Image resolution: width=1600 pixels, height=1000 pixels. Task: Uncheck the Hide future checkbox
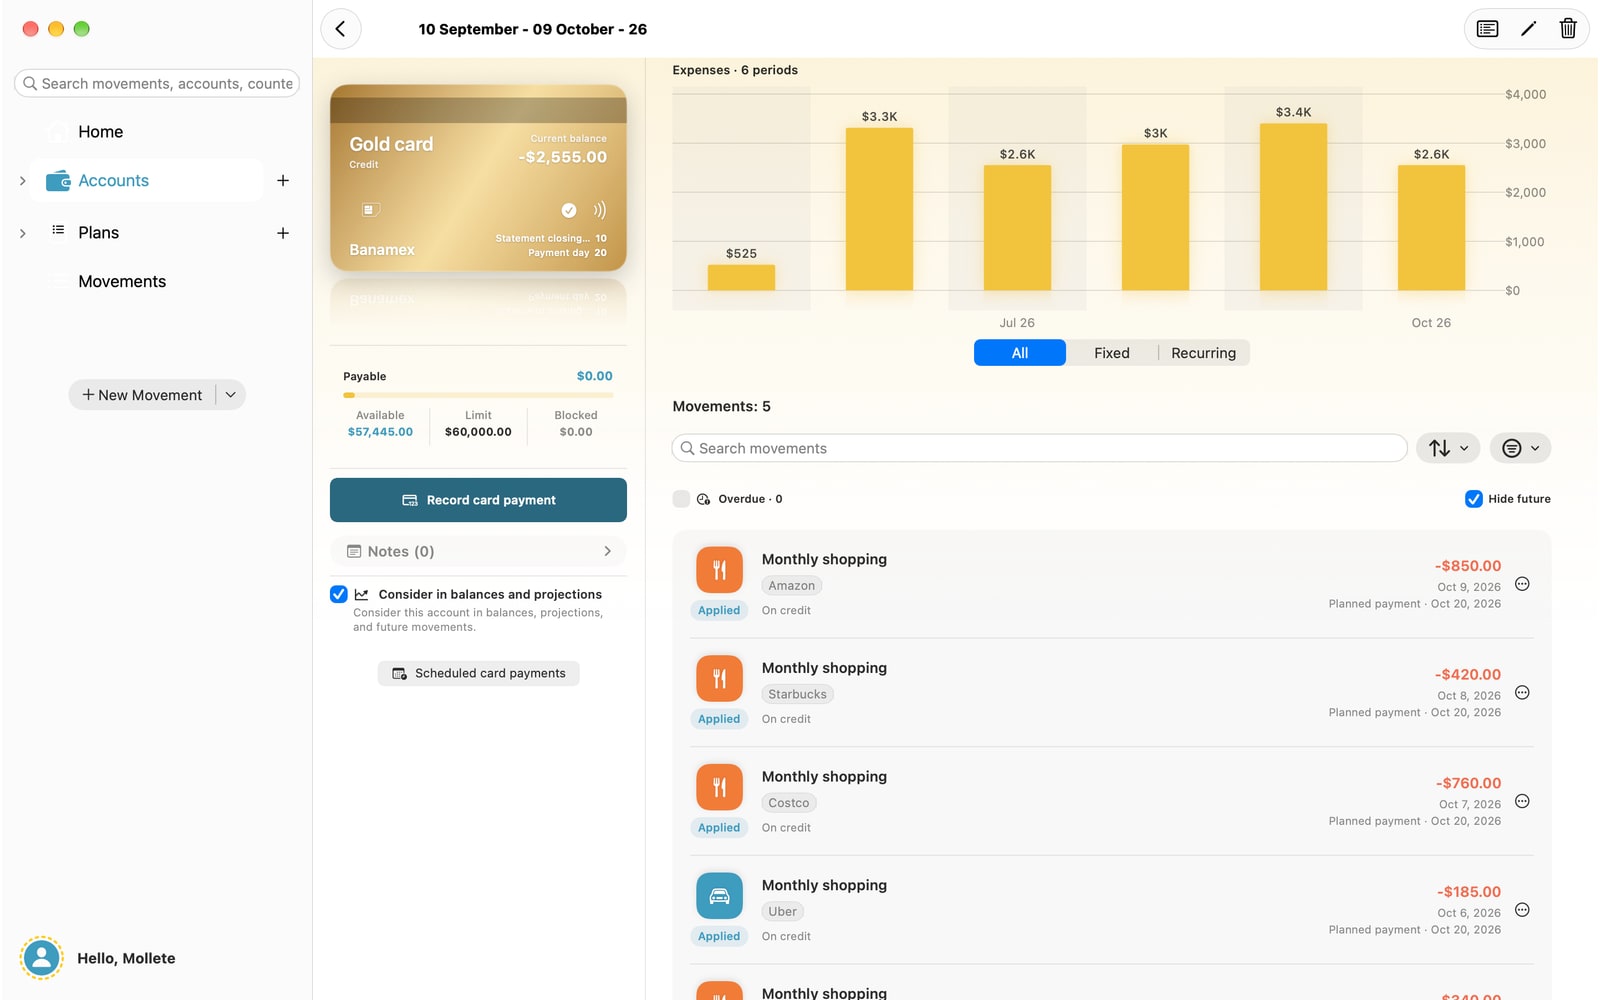pos(1474,499)
